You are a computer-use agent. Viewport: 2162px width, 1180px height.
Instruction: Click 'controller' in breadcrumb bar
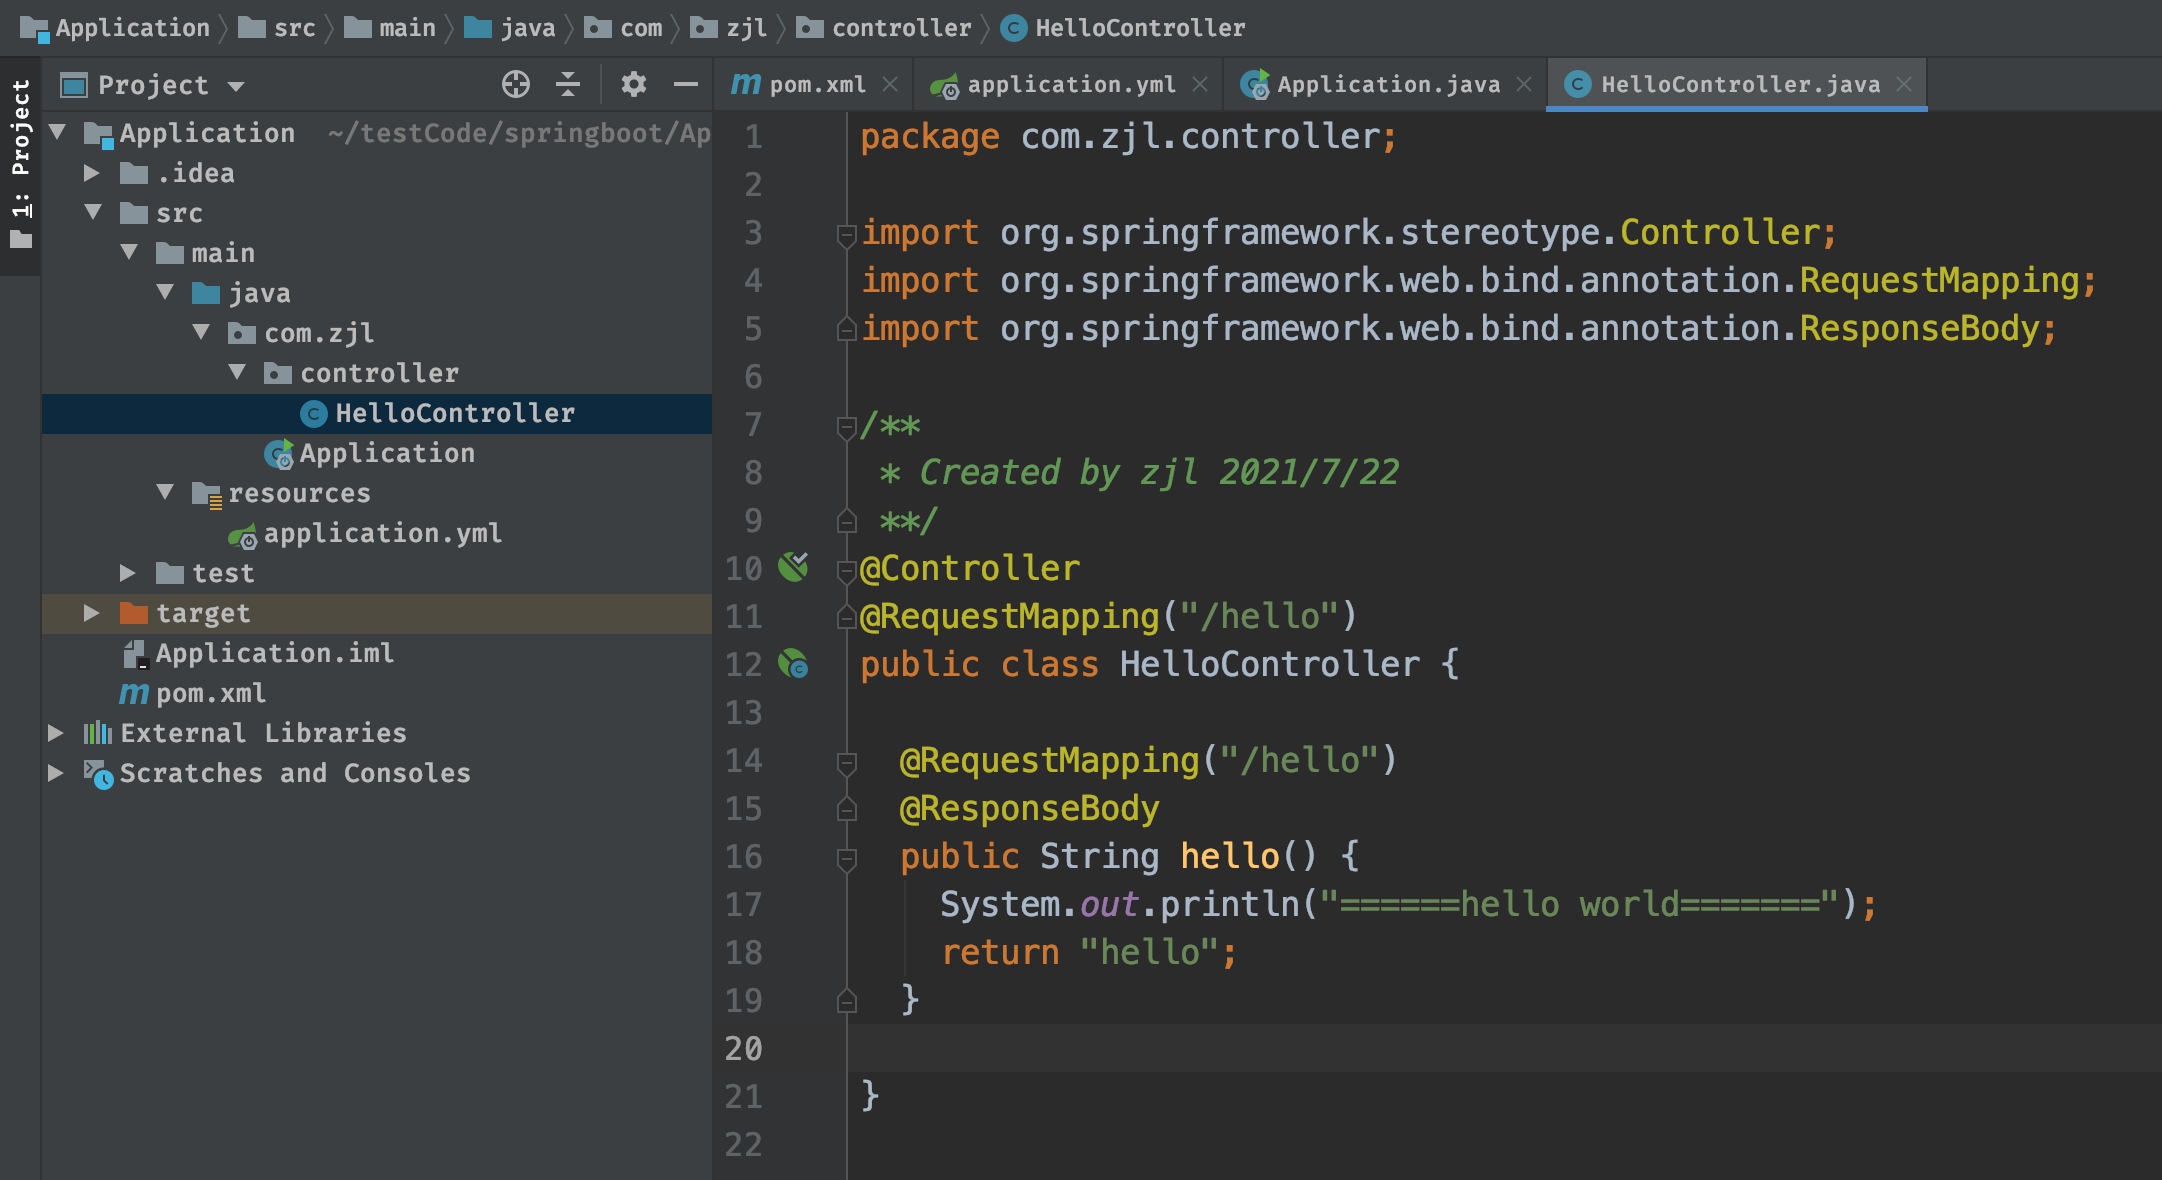(902, 28)
